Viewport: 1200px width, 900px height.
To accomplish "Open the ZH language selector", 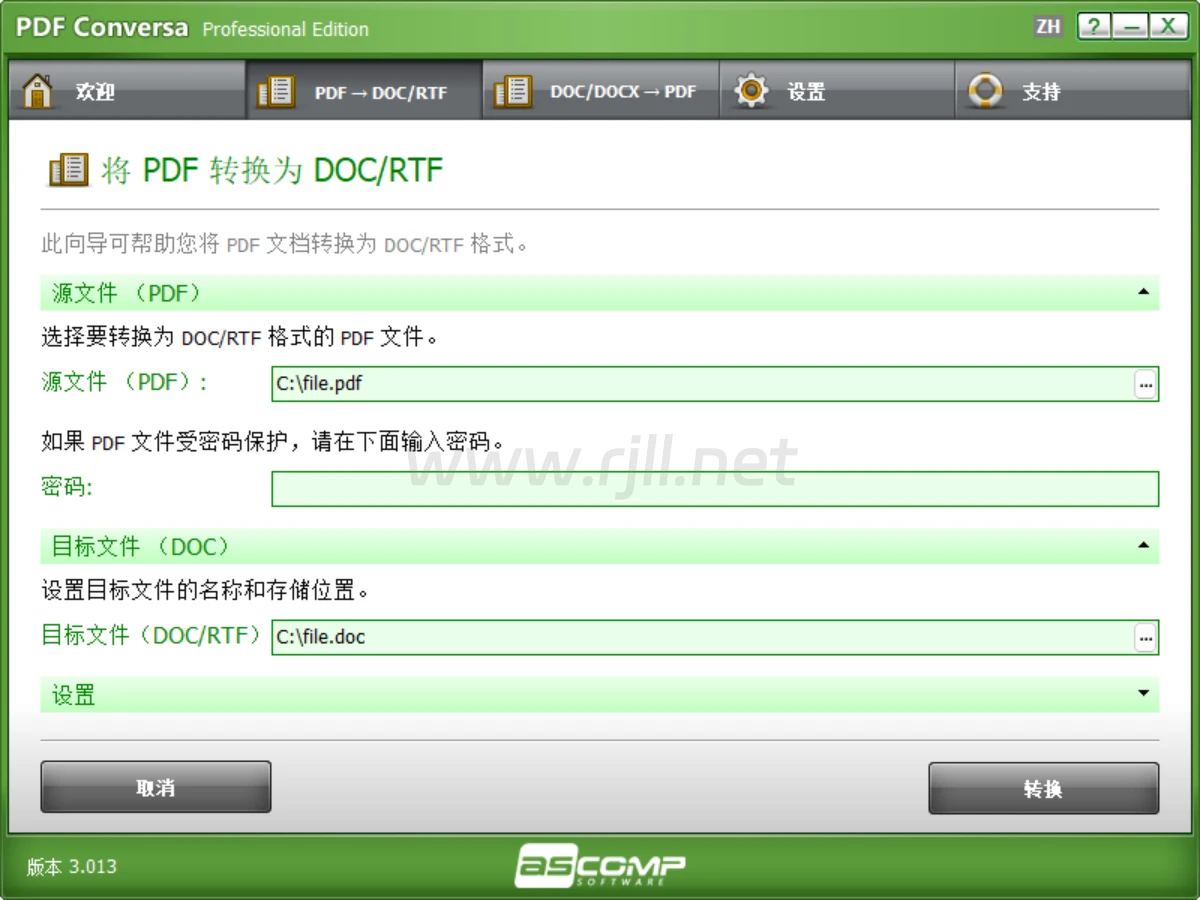I will pyautogui.click(x=1048, y=27).
